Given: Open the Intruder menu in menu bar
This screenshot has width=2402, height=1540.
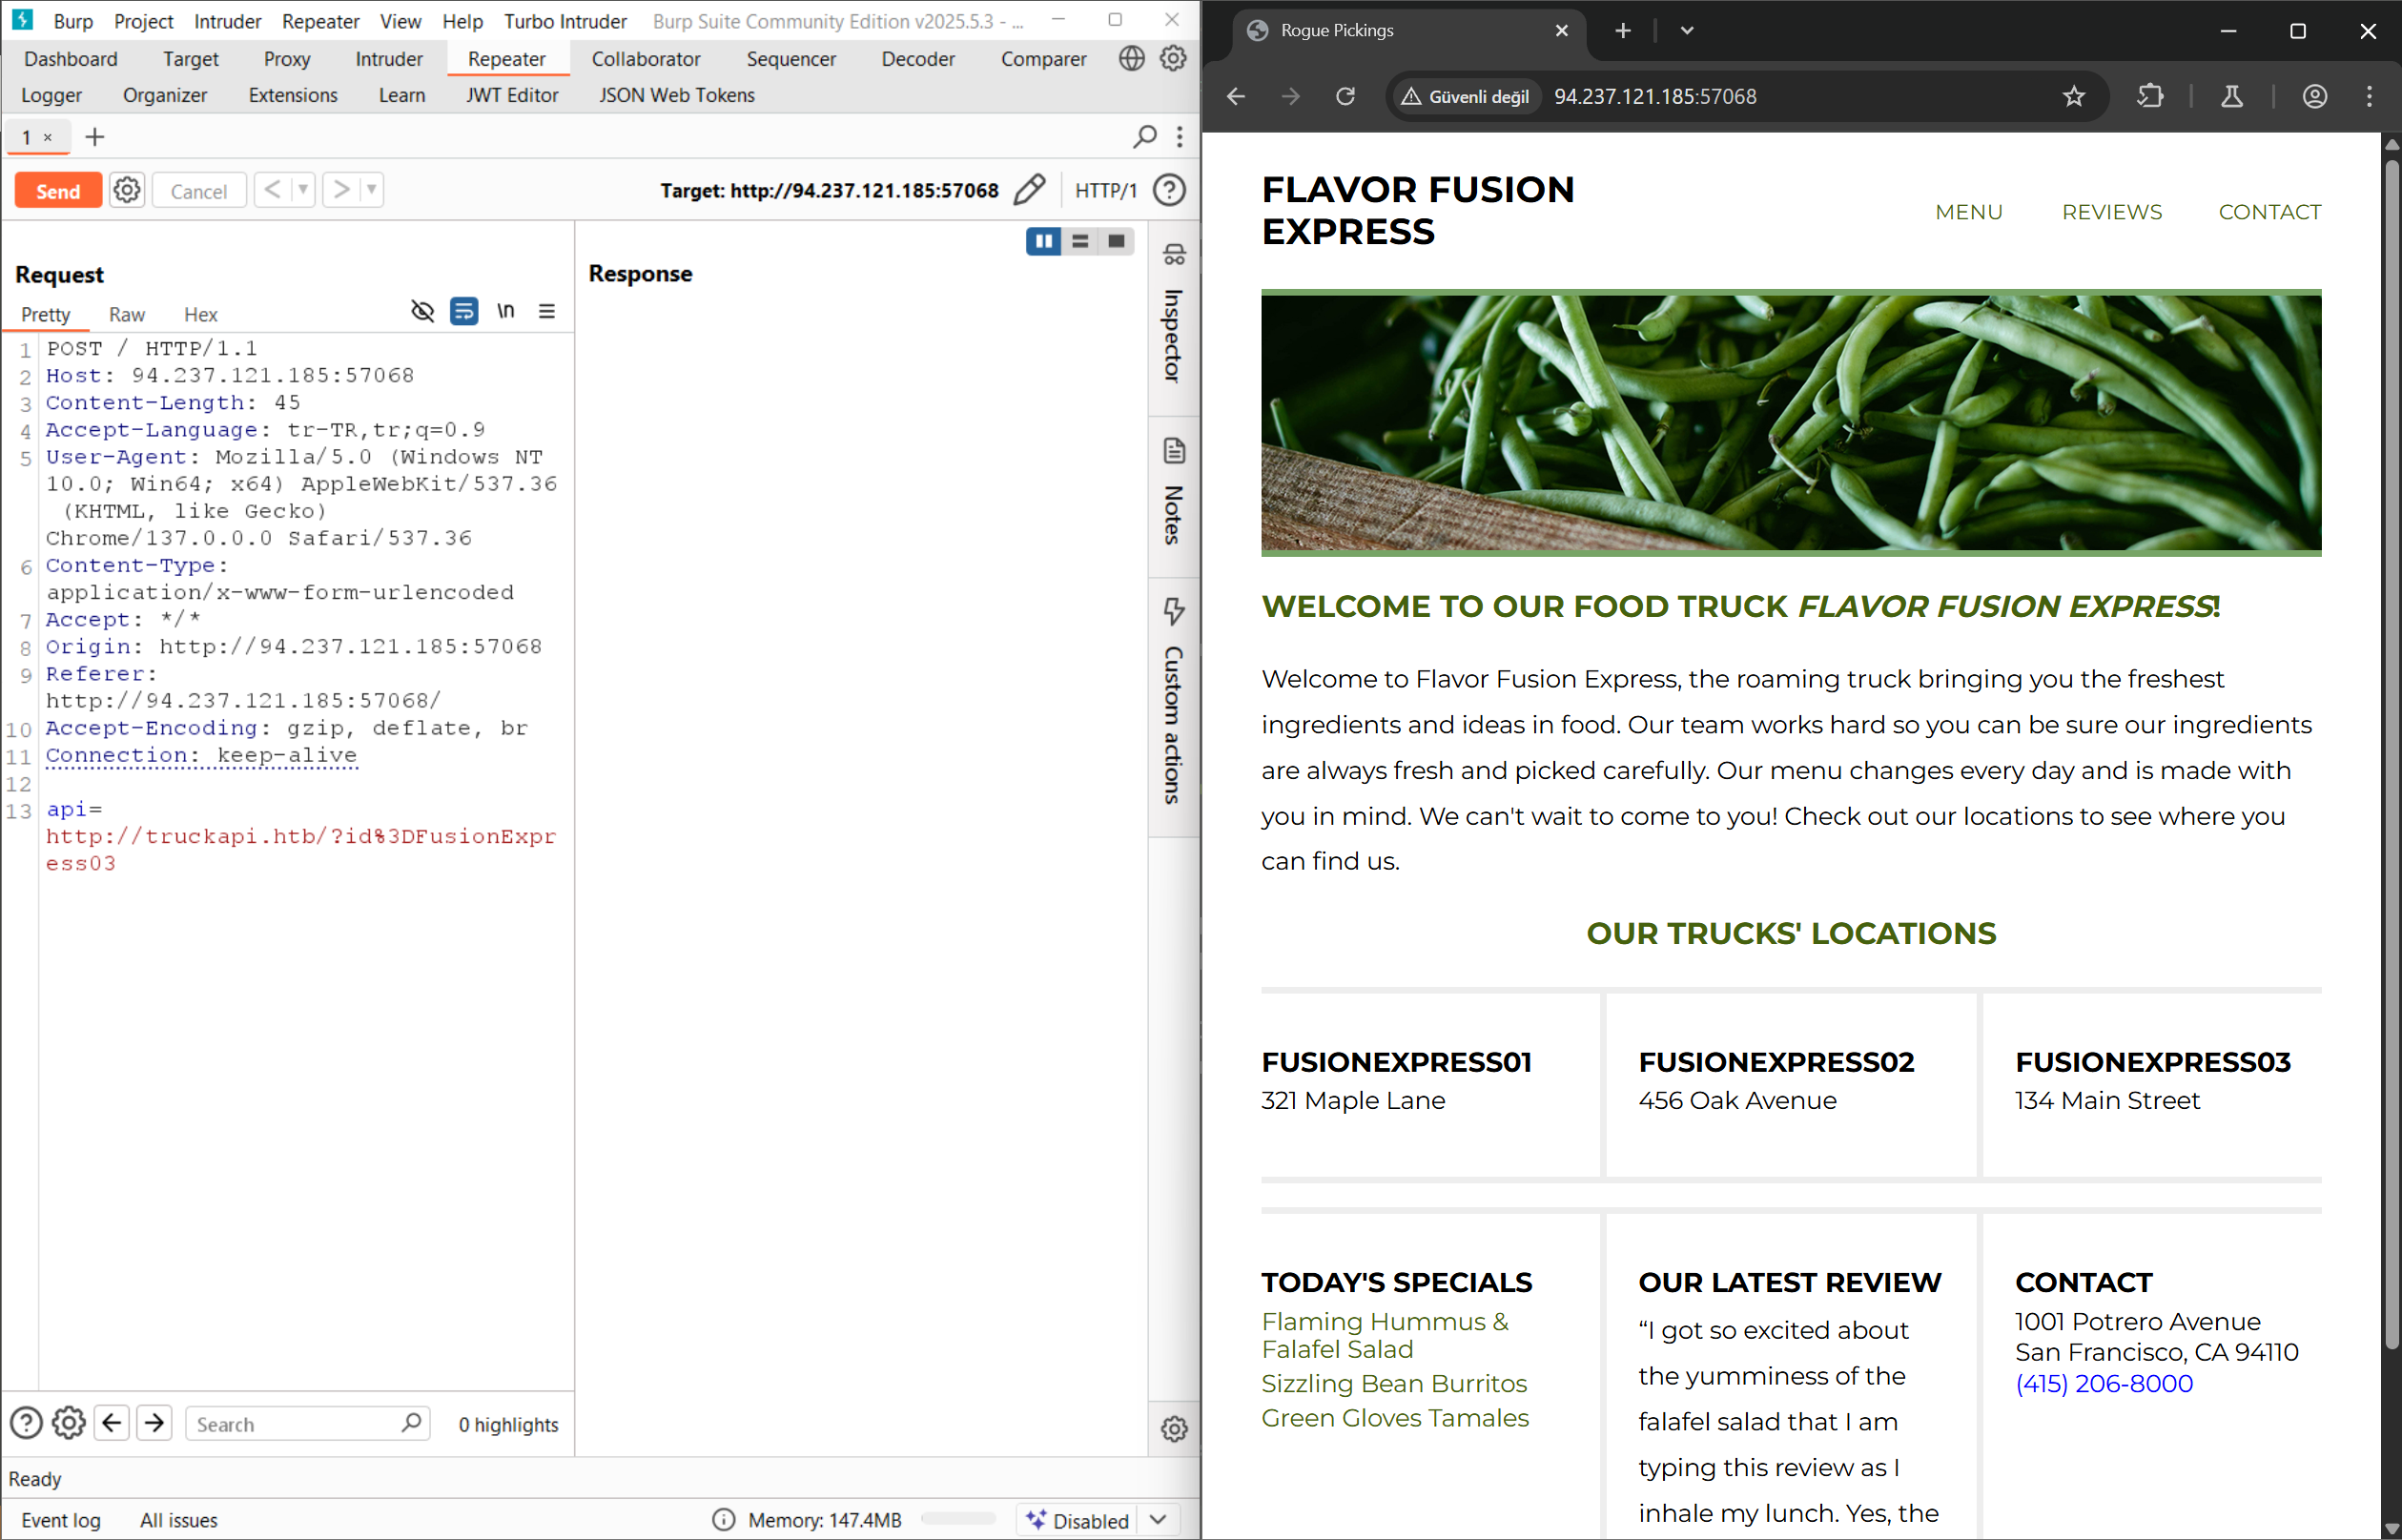Looking at the screenshot, I should (227, 21).
